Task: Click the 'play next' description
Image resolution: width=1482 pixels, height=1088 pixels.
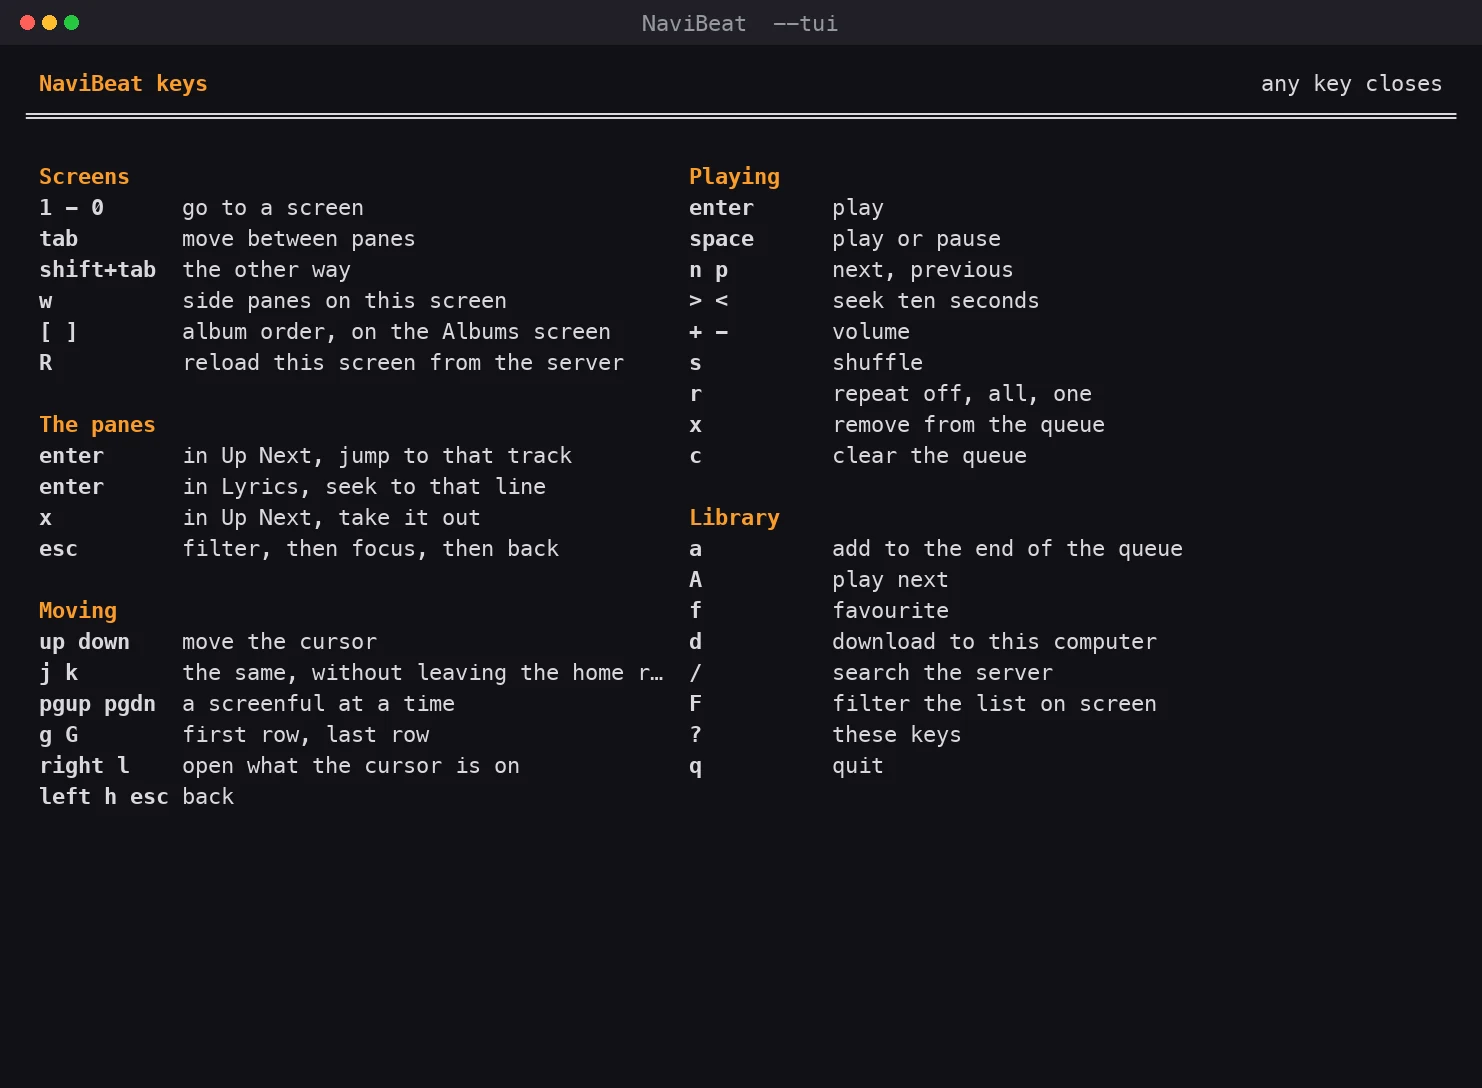Action: (x=890, y=580)
